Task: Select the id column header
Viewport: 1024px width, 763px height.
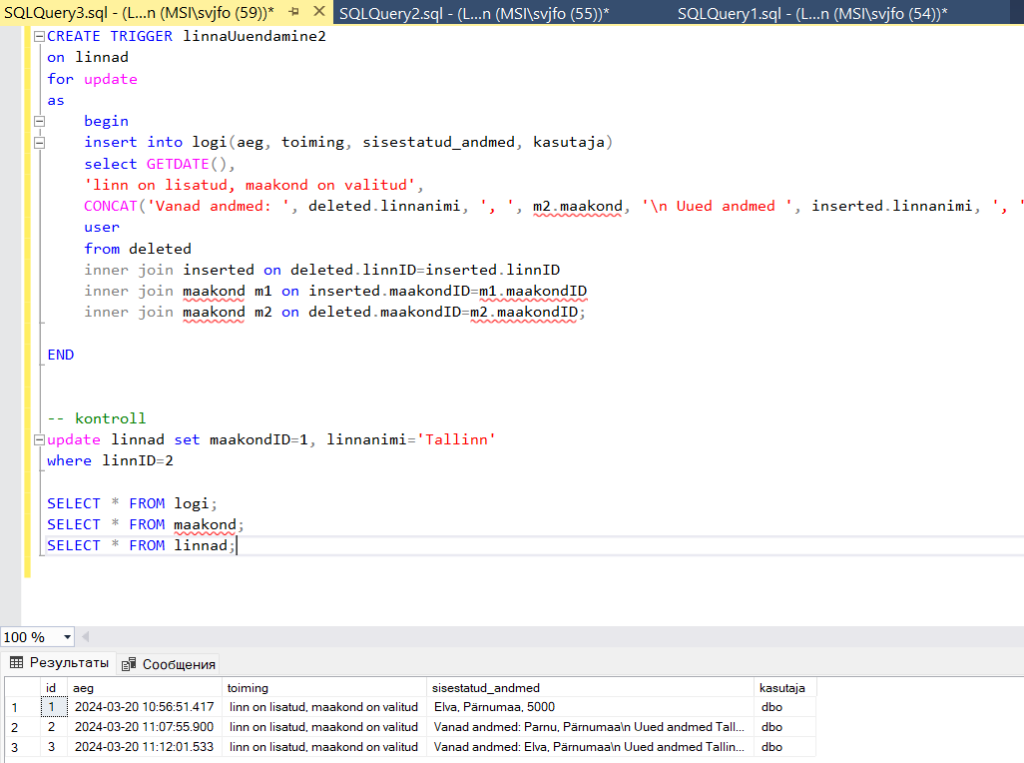Action: pyautogui.click(x=54, y=688)
